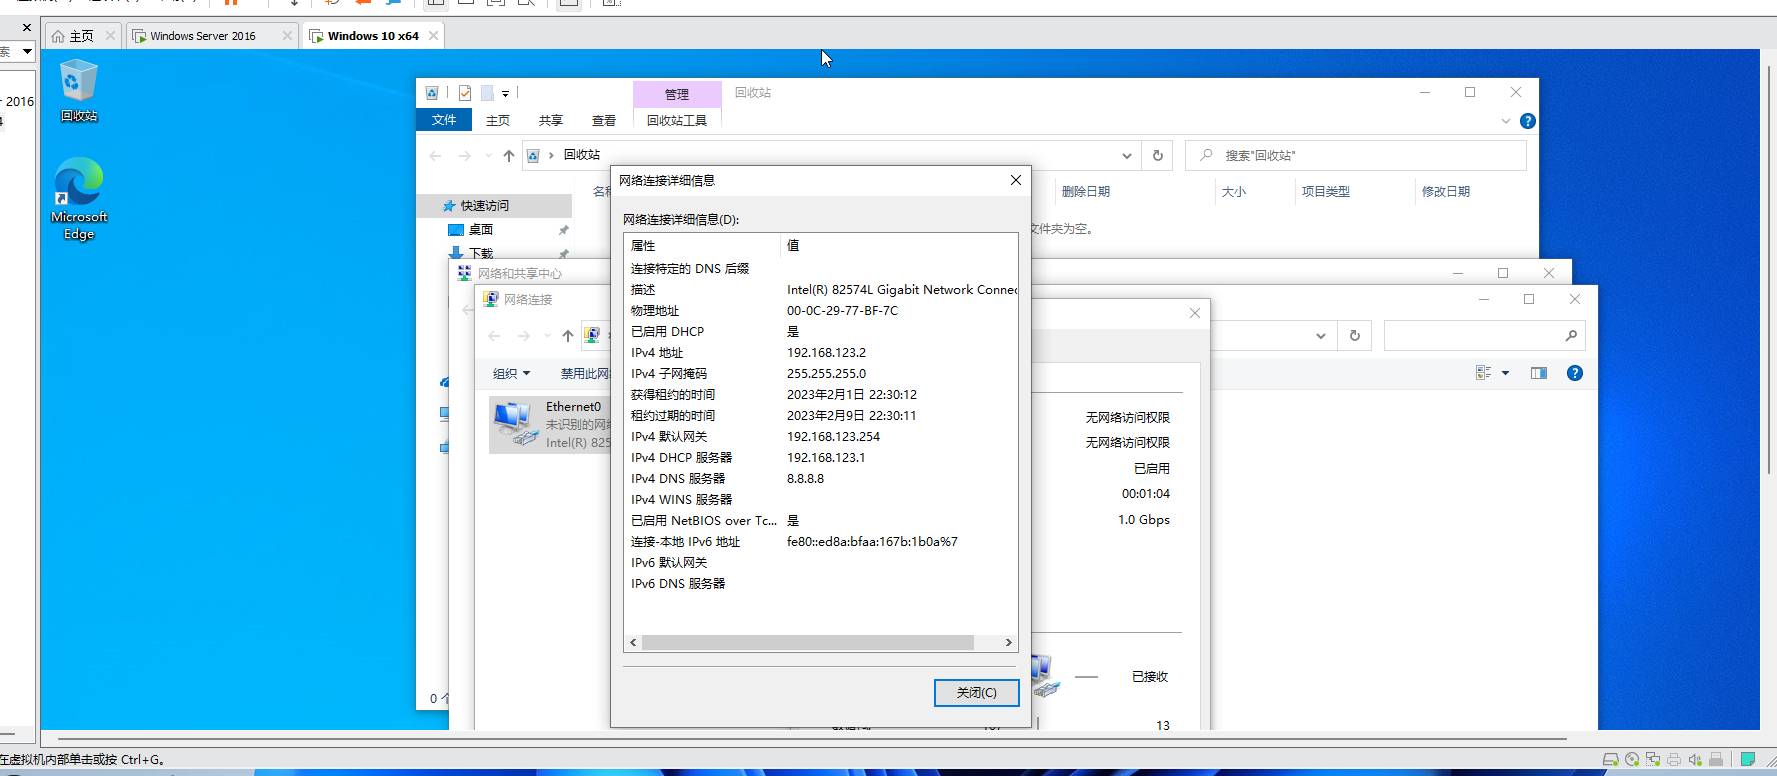Click the Recycle Bin window refresh icon
Viewport: 1777px width, 776px height.
pos(1158,155)
